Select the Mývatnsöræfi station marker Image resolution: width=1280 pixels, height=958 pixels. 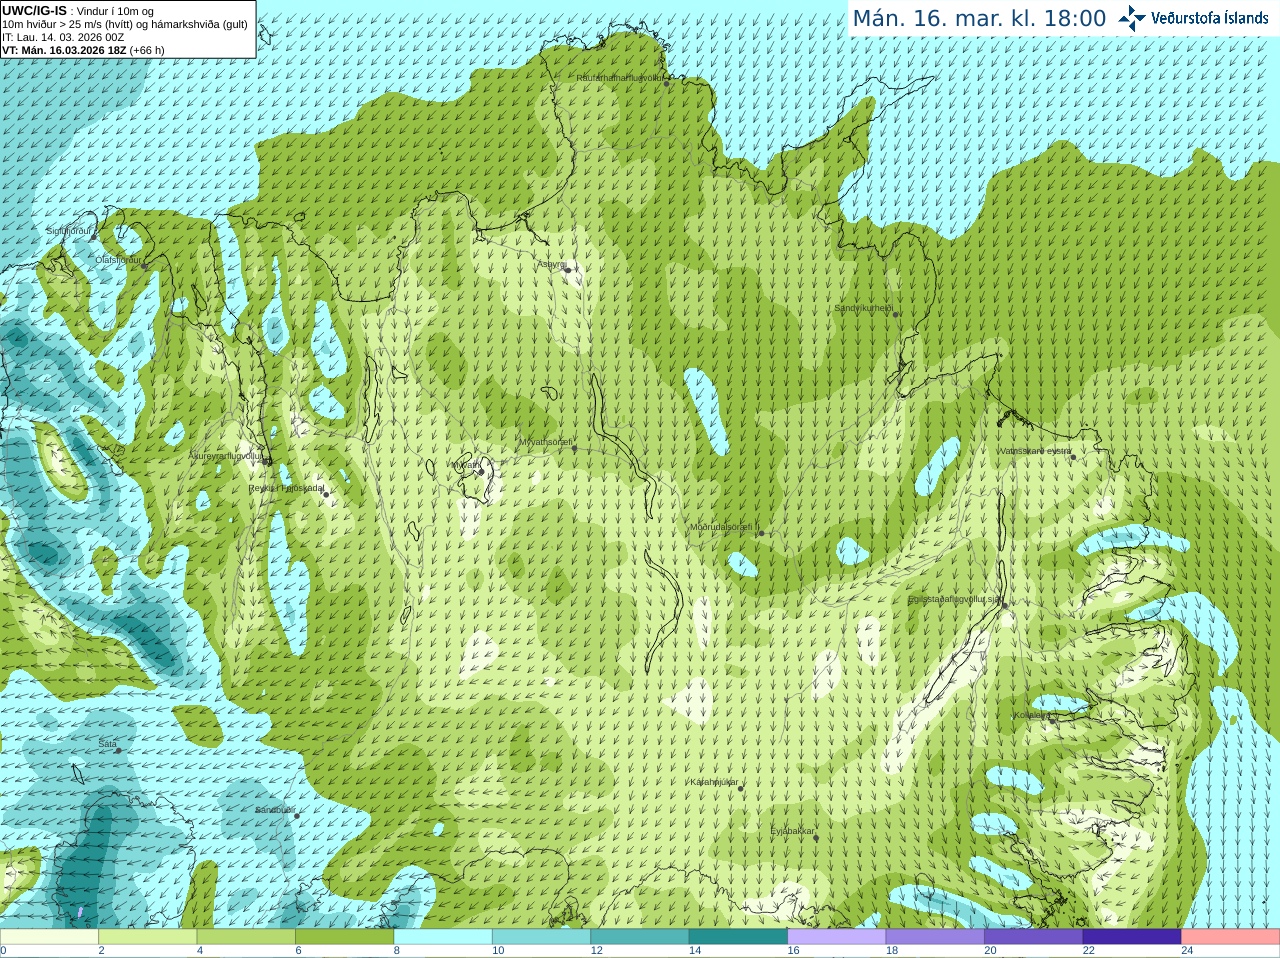(x=574, y=448)
